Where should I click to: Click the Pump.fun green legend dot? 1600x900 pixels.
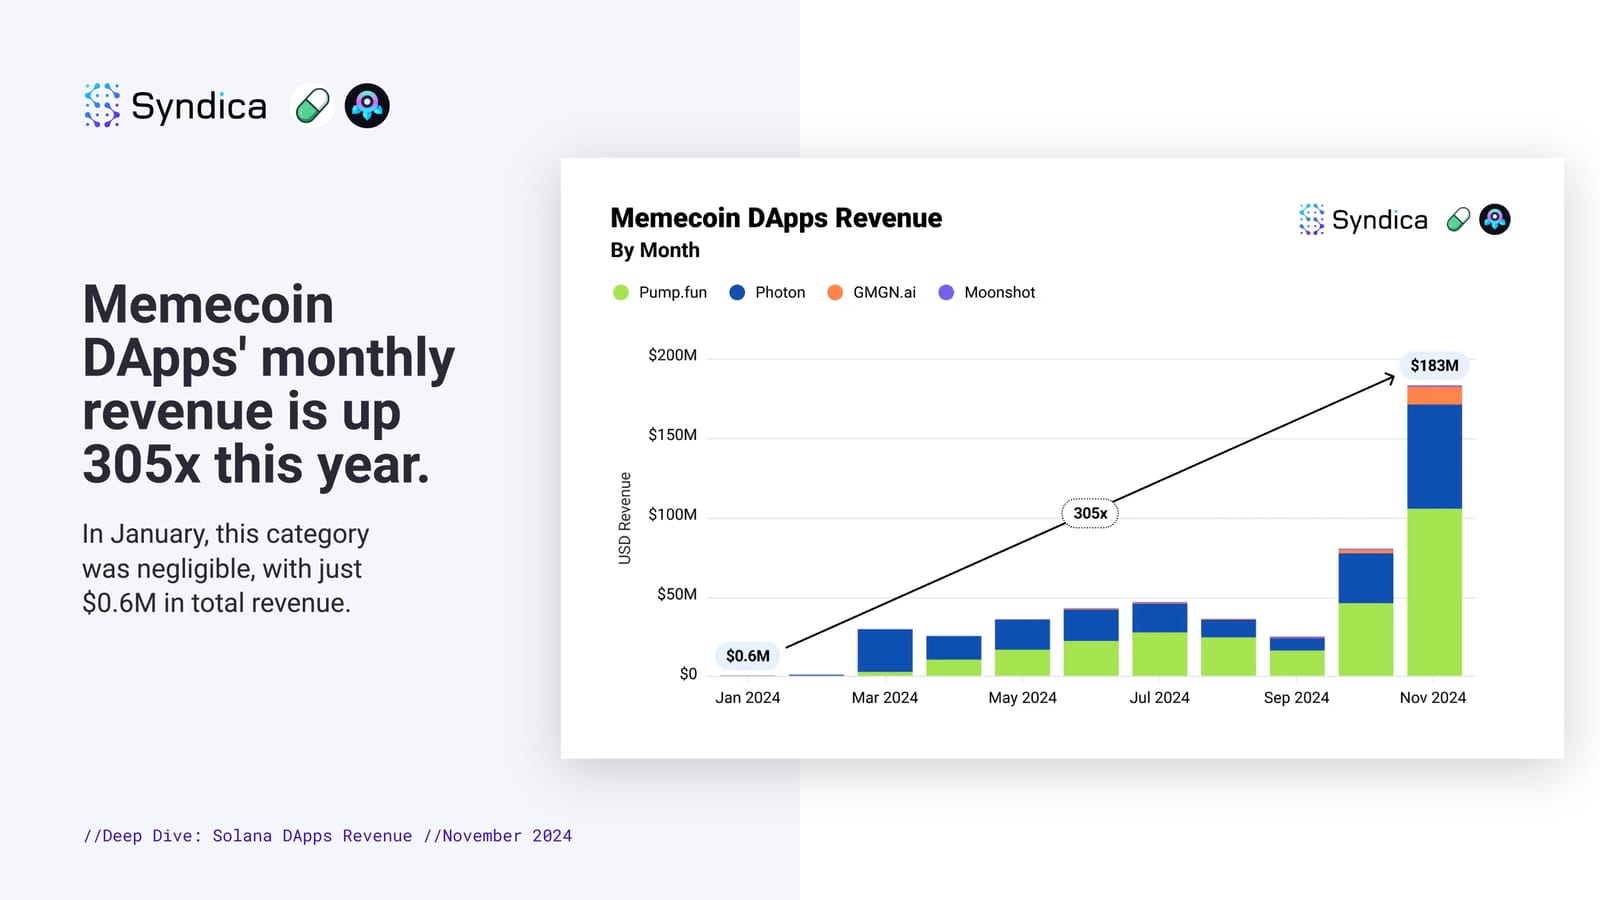click(x=620, y=292)
